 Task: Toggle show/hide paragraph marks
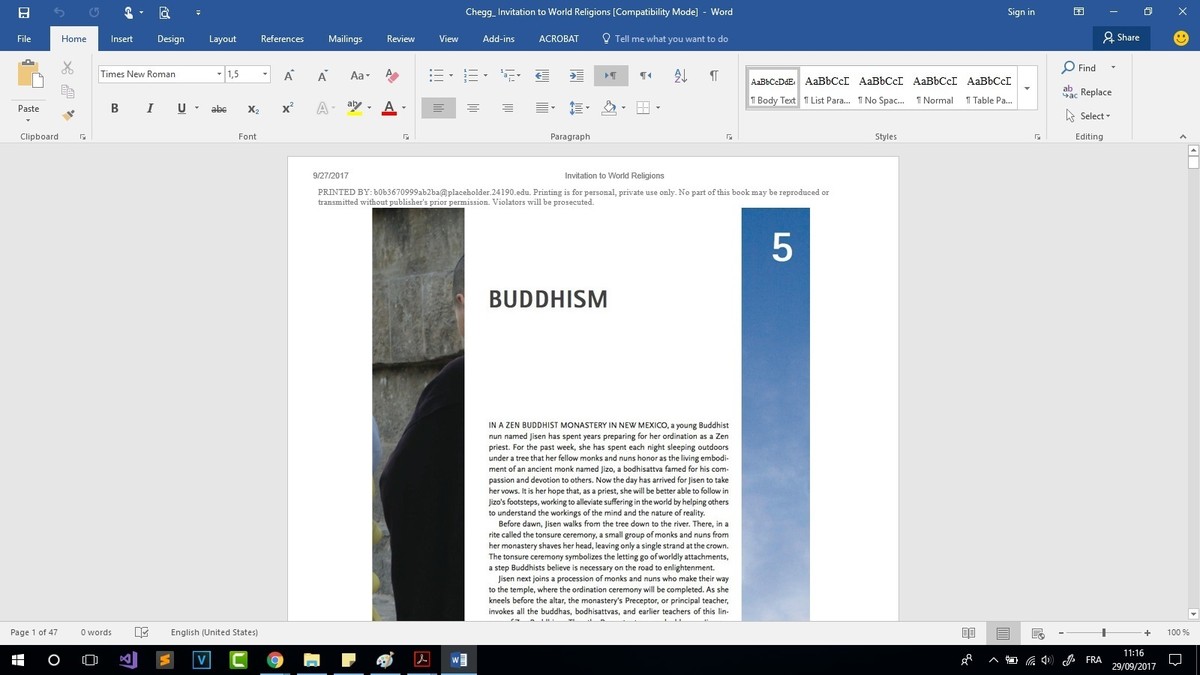(713, 76)
